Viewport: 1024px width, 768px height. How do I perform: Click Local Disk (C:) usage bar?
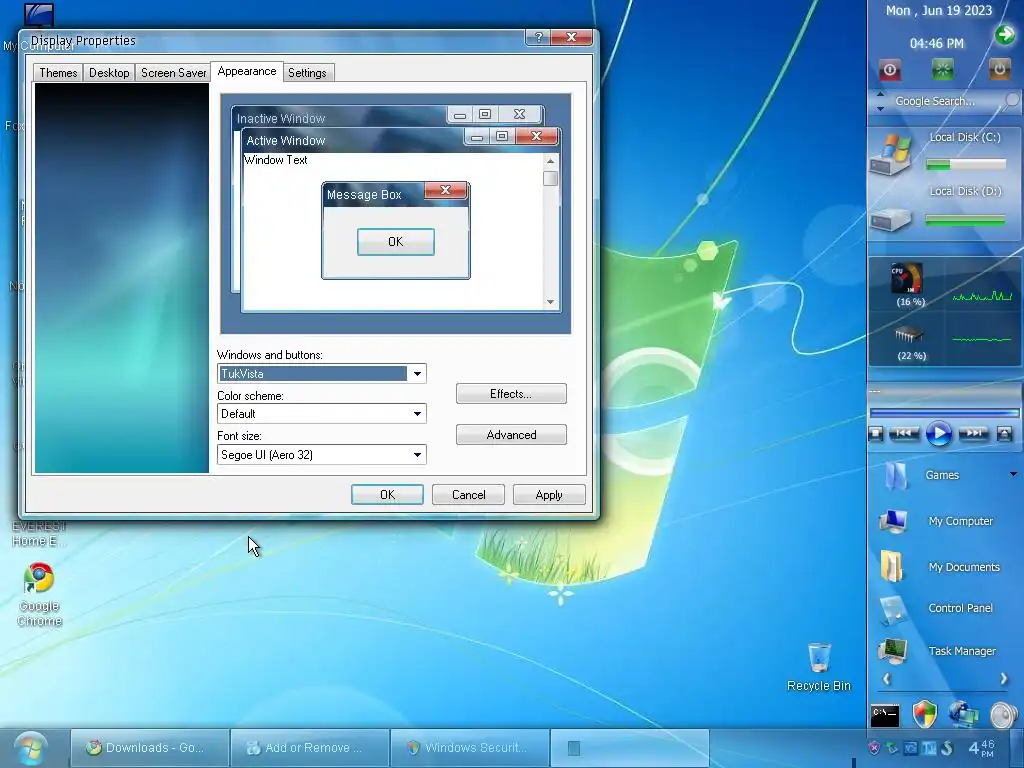coord(965,165)
